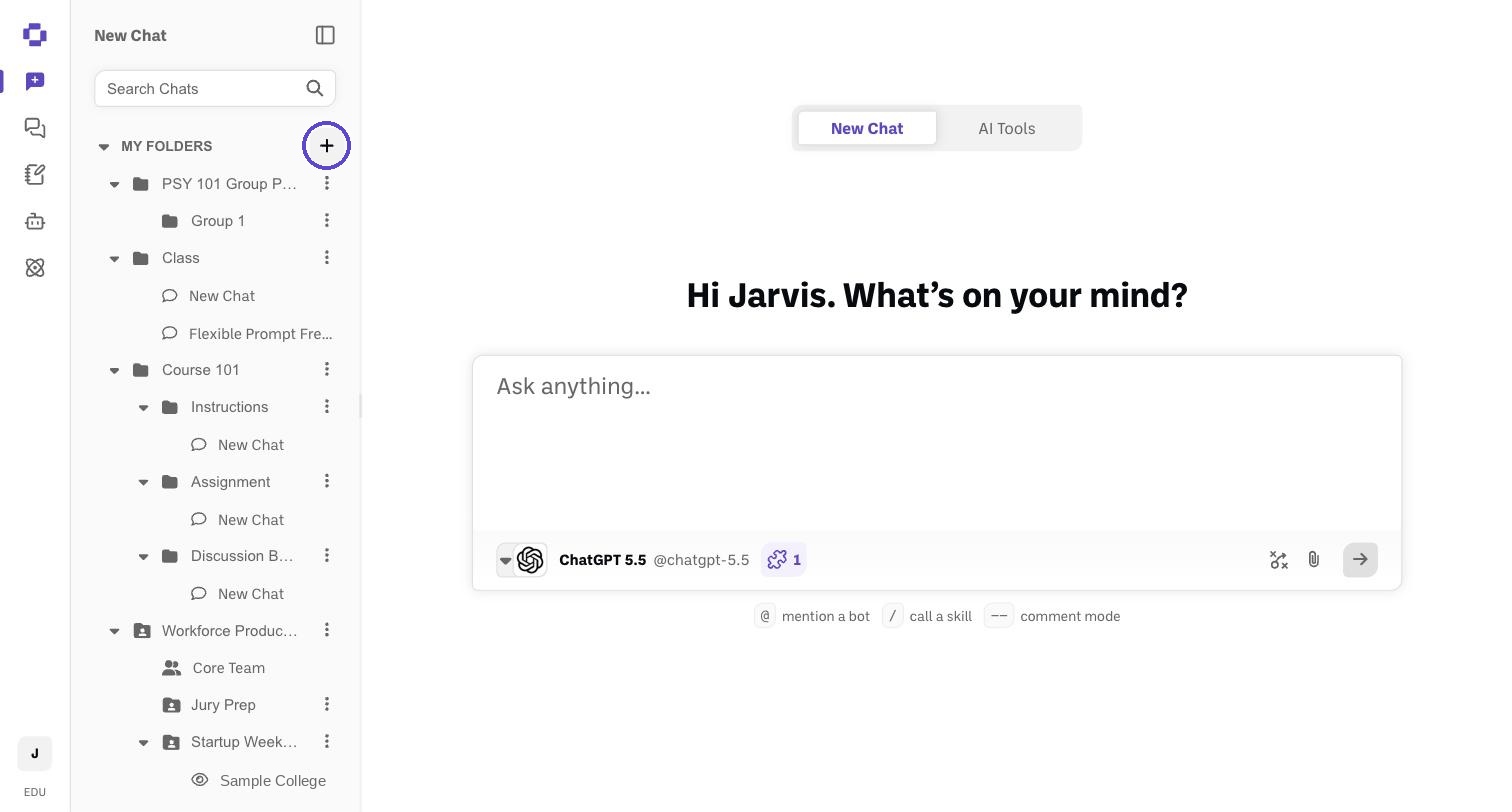Open the new chat icon in the left rail
Viewport: 1512px width, 812px height.
[x=35, y=81]
